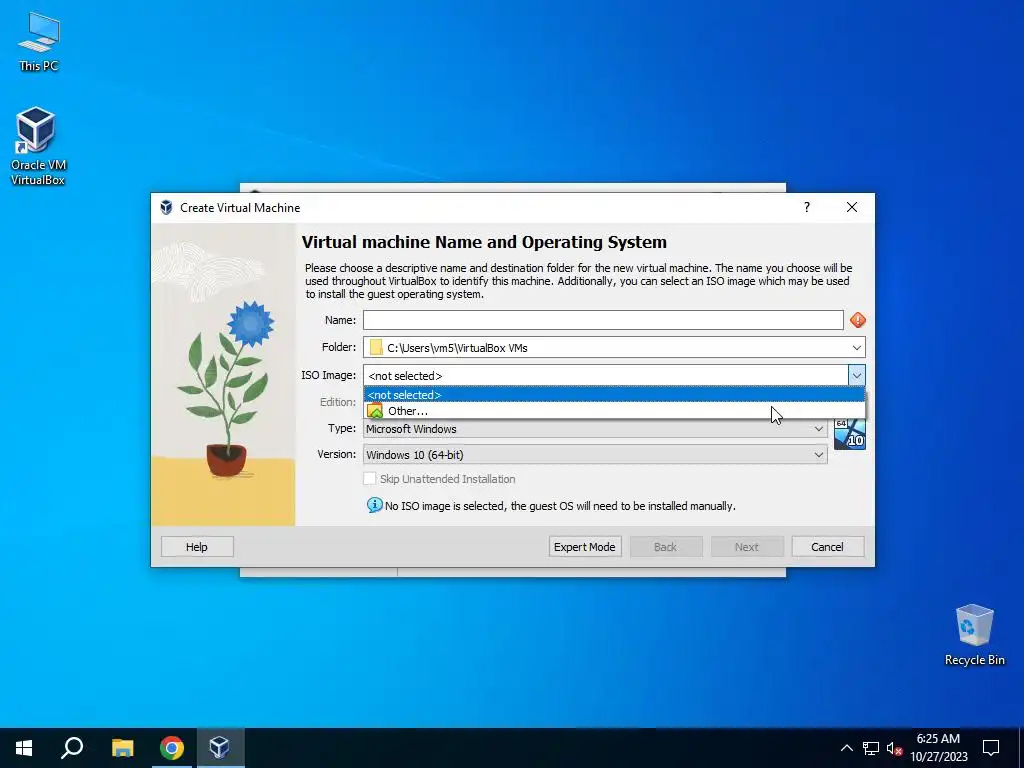The width and height of the screenshot is (1024, 768).
Task: Click the muted speaker volume tray icon
Action: point(894,748)
